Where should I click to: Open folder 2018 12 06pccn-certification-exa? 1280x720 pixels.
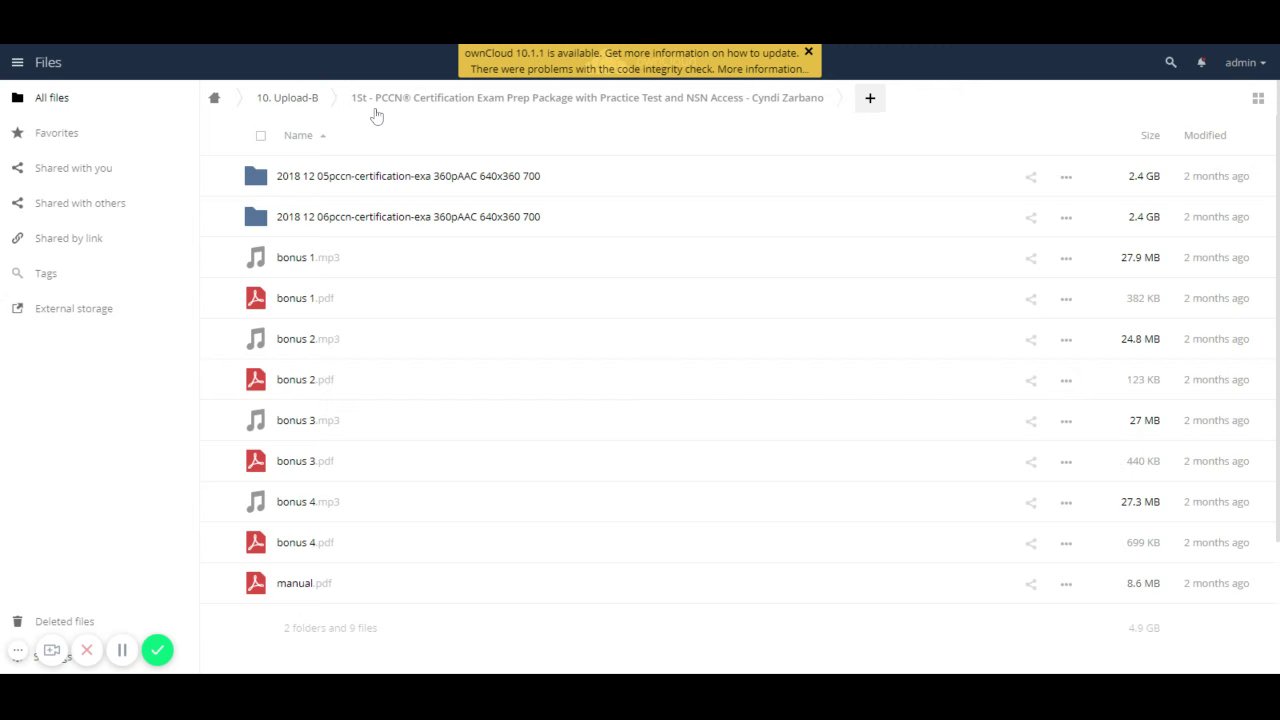point(408,217)
